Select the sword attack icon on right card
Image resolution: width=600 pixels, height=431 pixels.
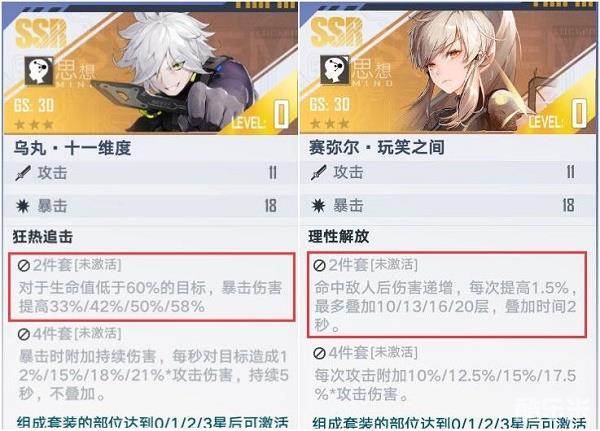(x=319, y=173)
